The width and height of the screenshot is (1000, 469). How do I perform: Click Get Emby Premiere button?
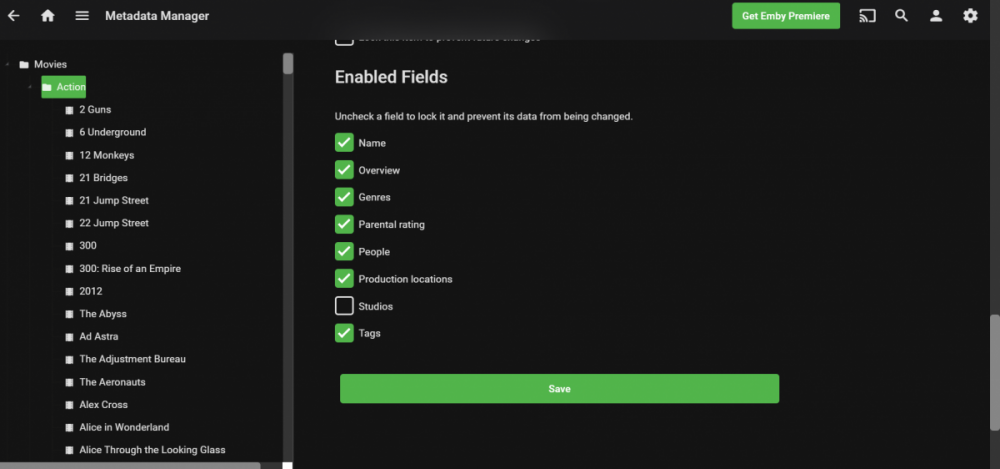[x=786, y=16]
